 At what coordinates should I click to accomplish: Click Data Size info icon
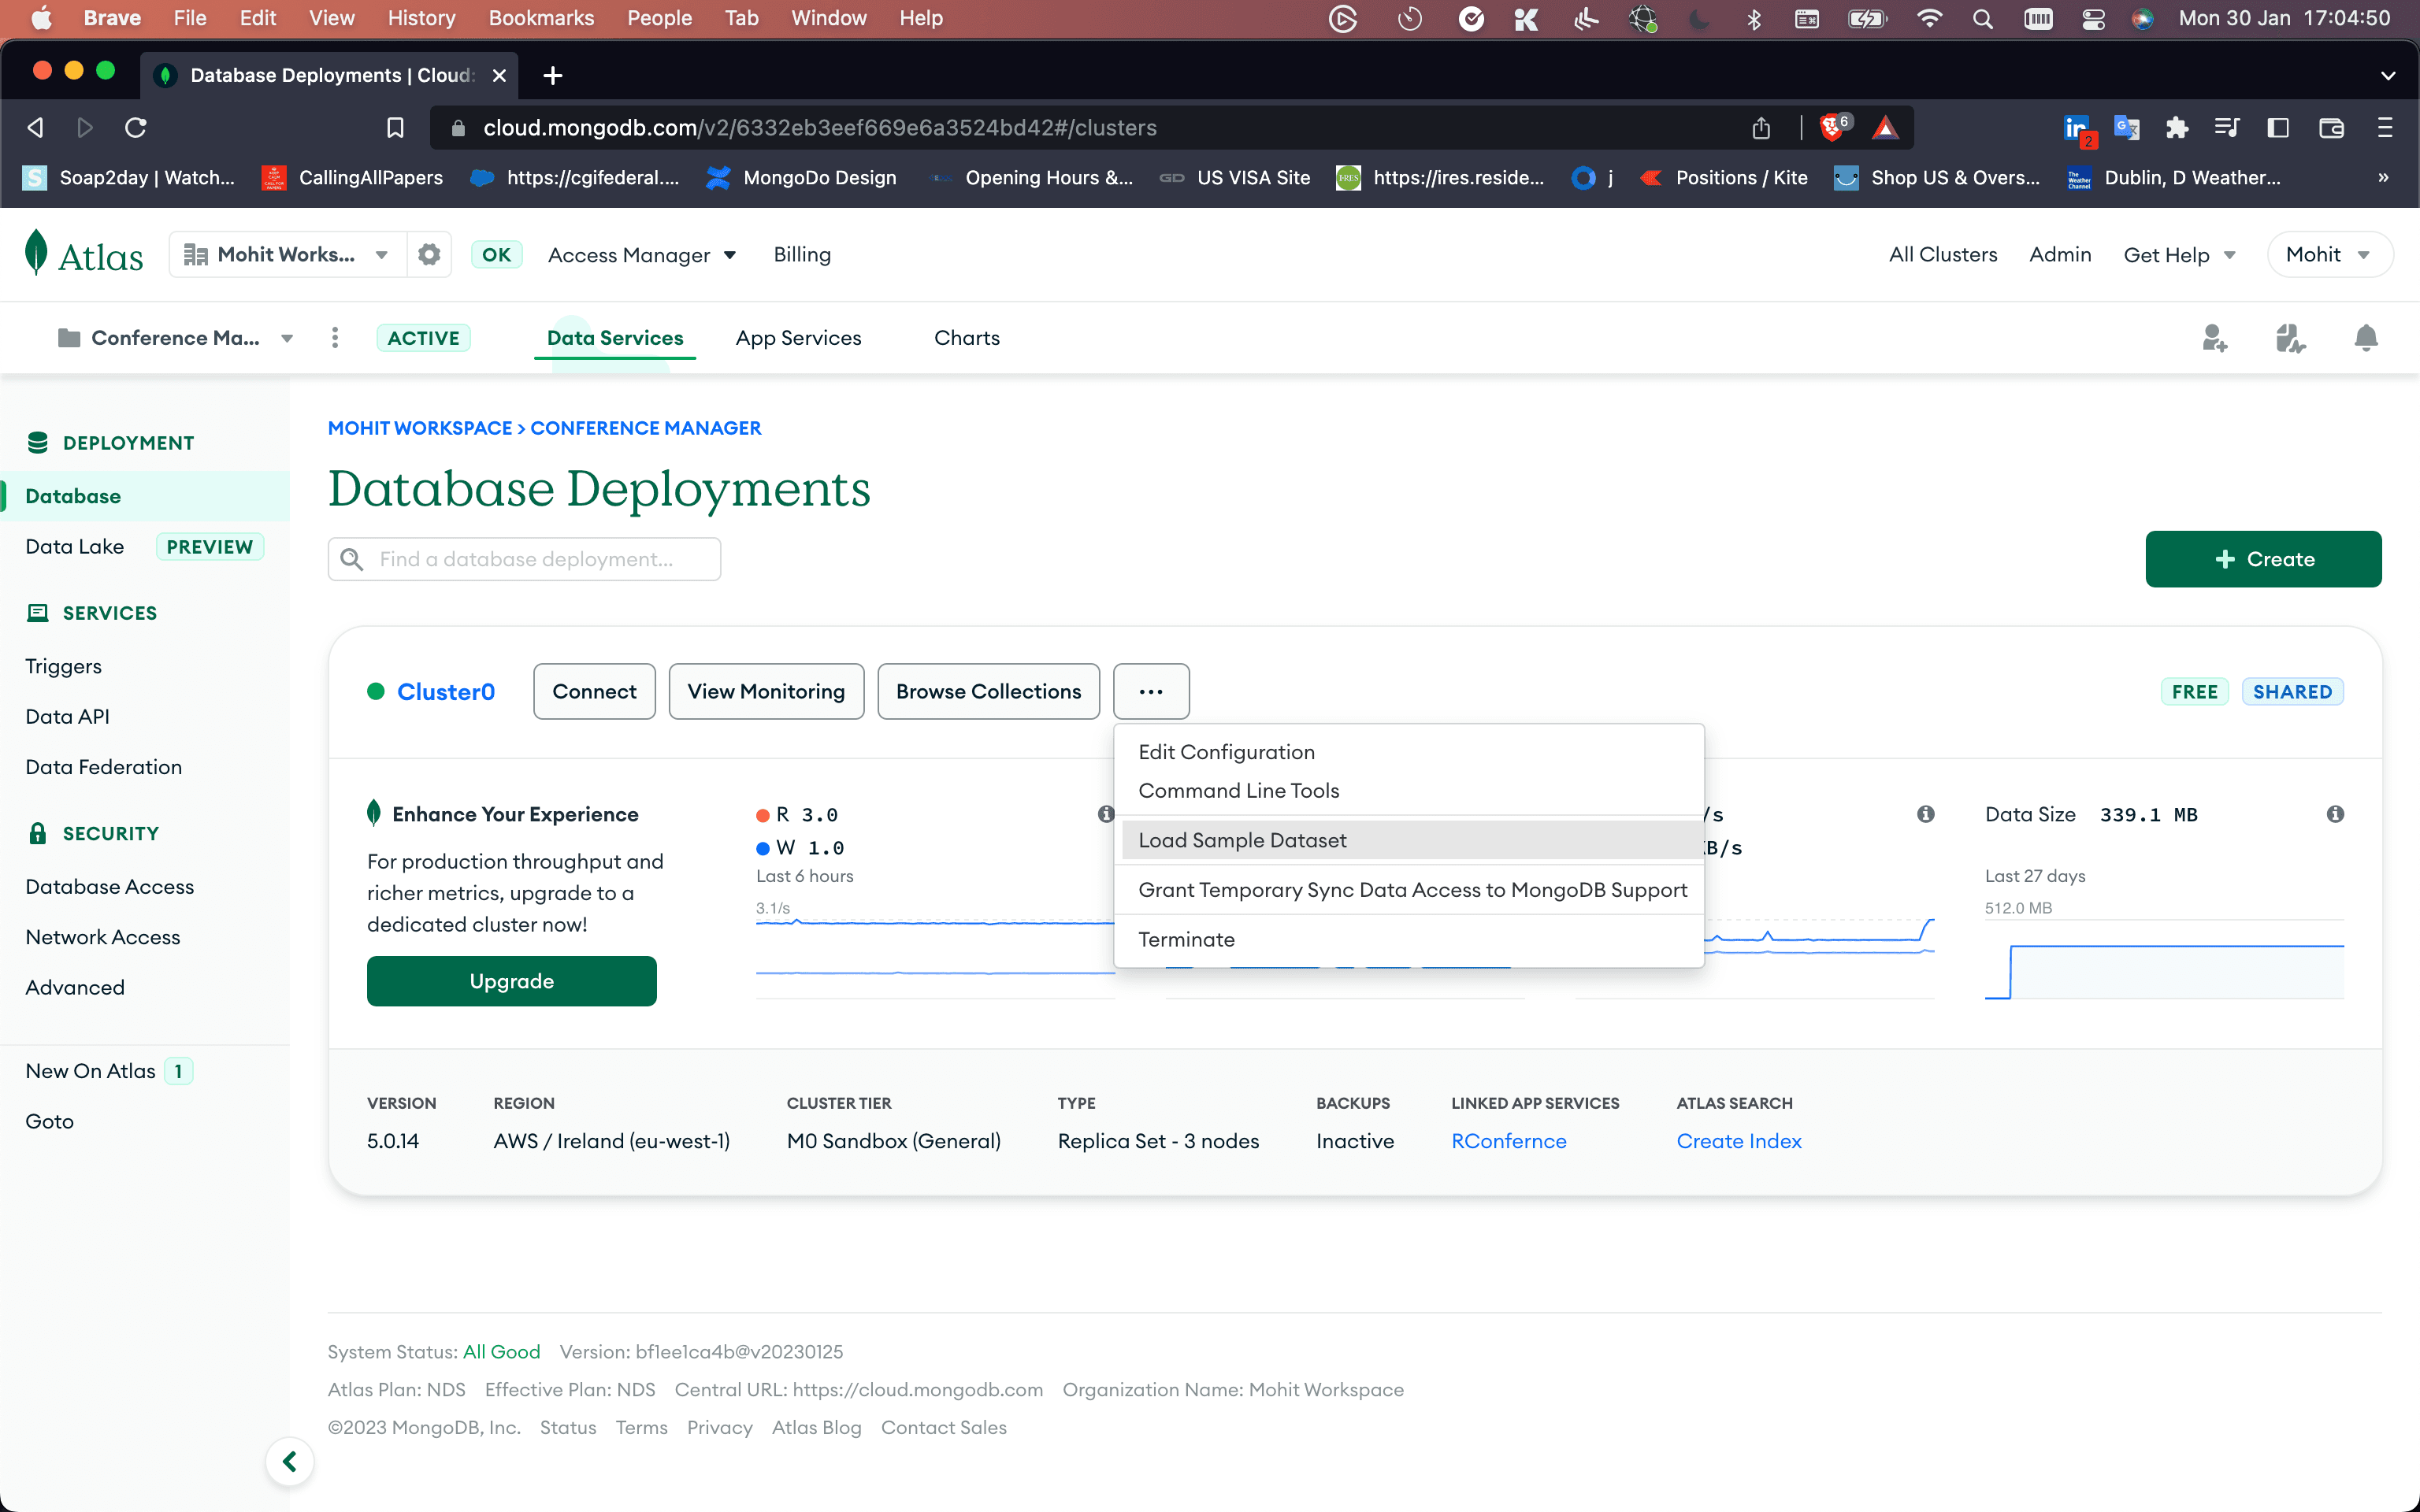2335,814
